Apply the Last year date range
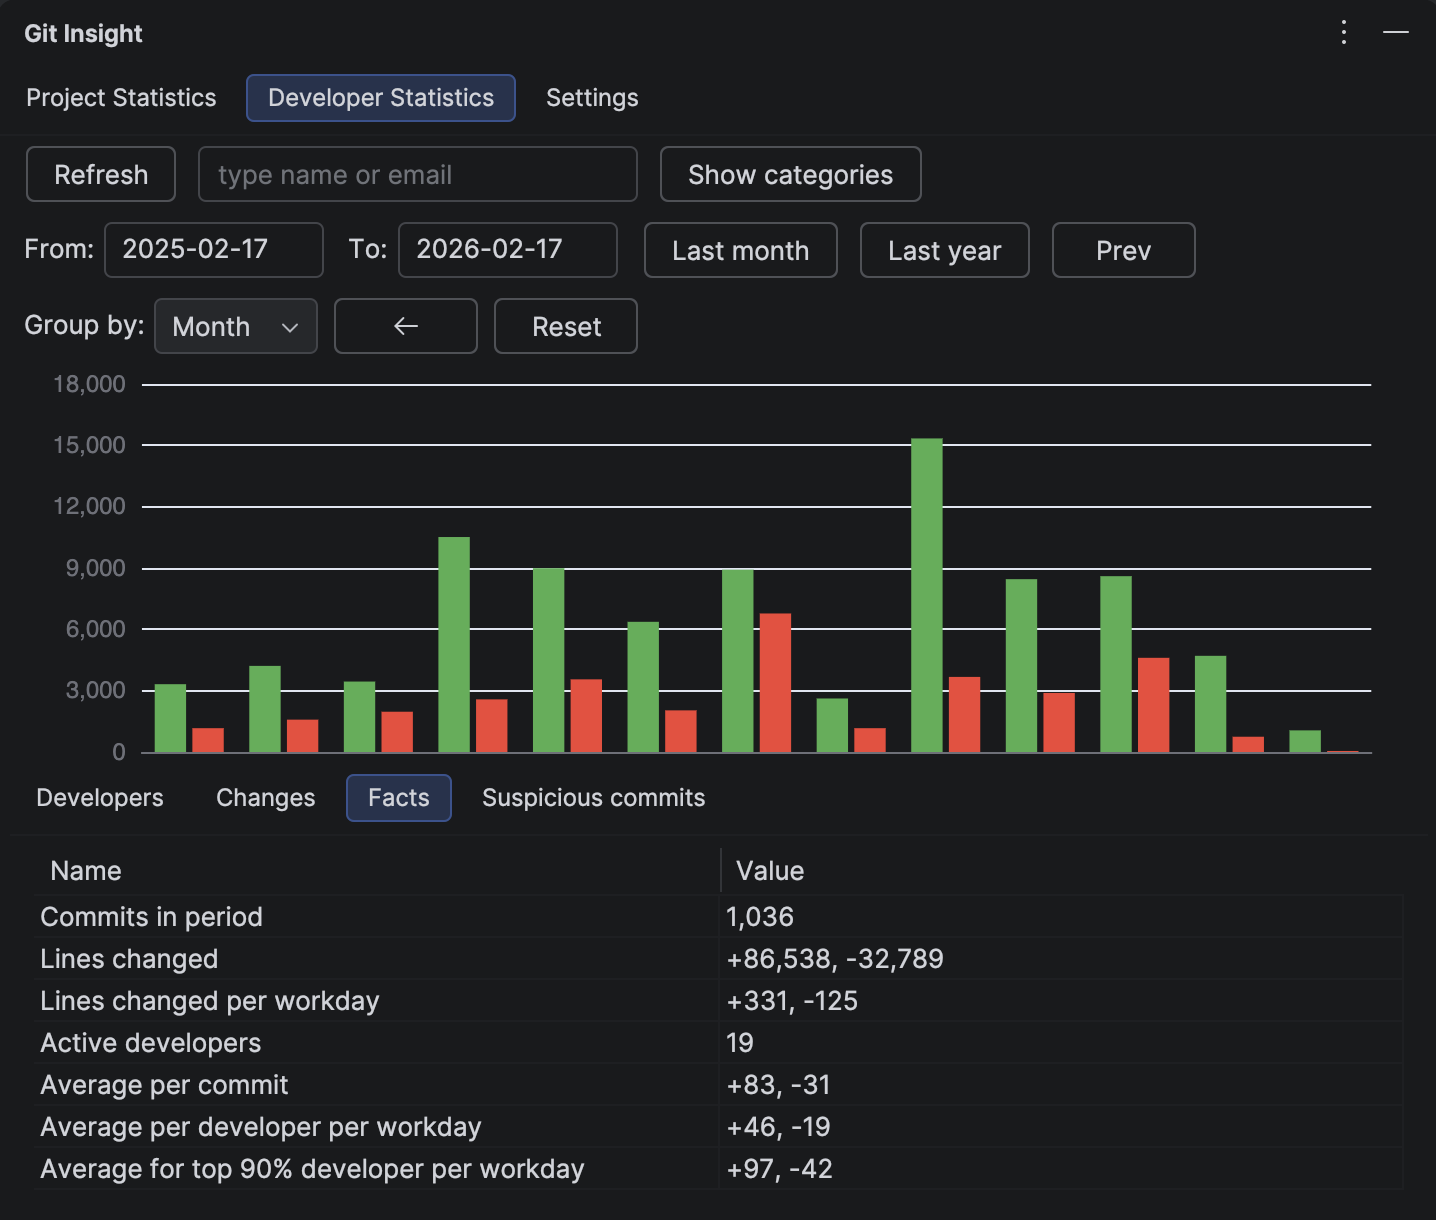1436x1220 pixels. click(x=944, y=250)
